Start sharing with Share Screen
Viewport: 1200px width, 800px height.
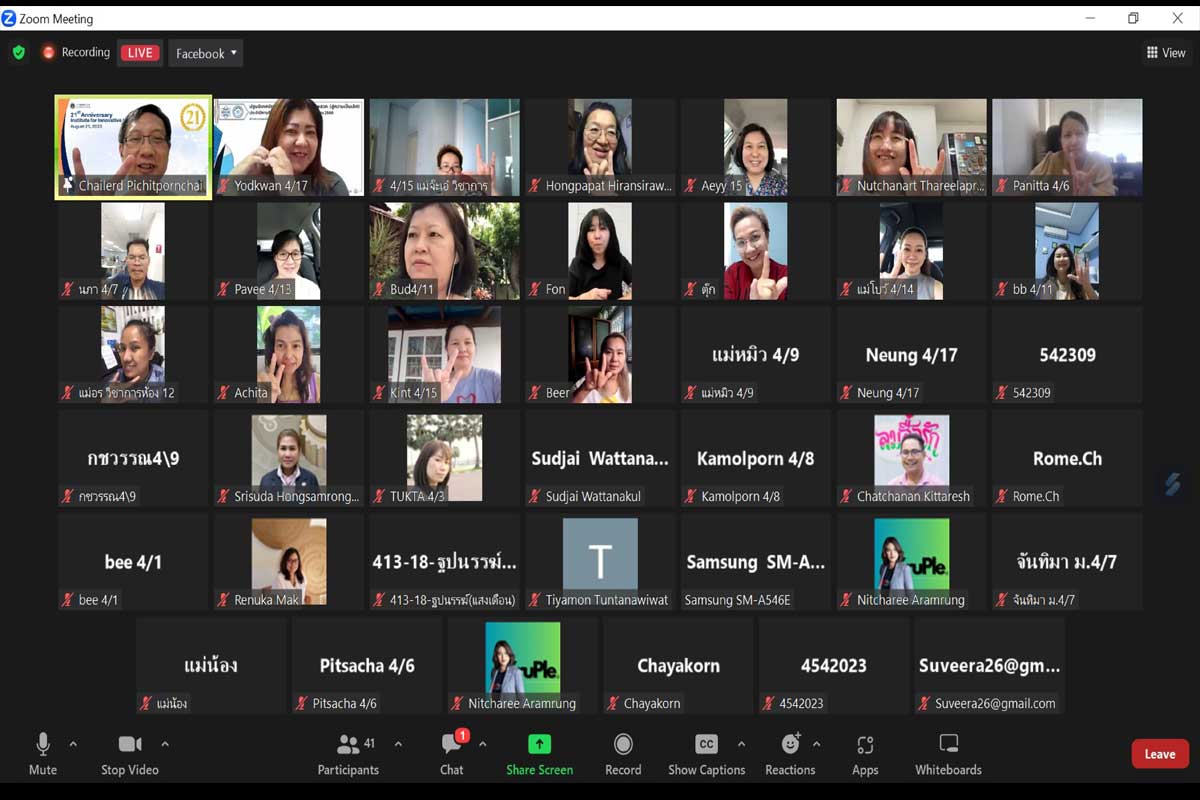(539, 745)
